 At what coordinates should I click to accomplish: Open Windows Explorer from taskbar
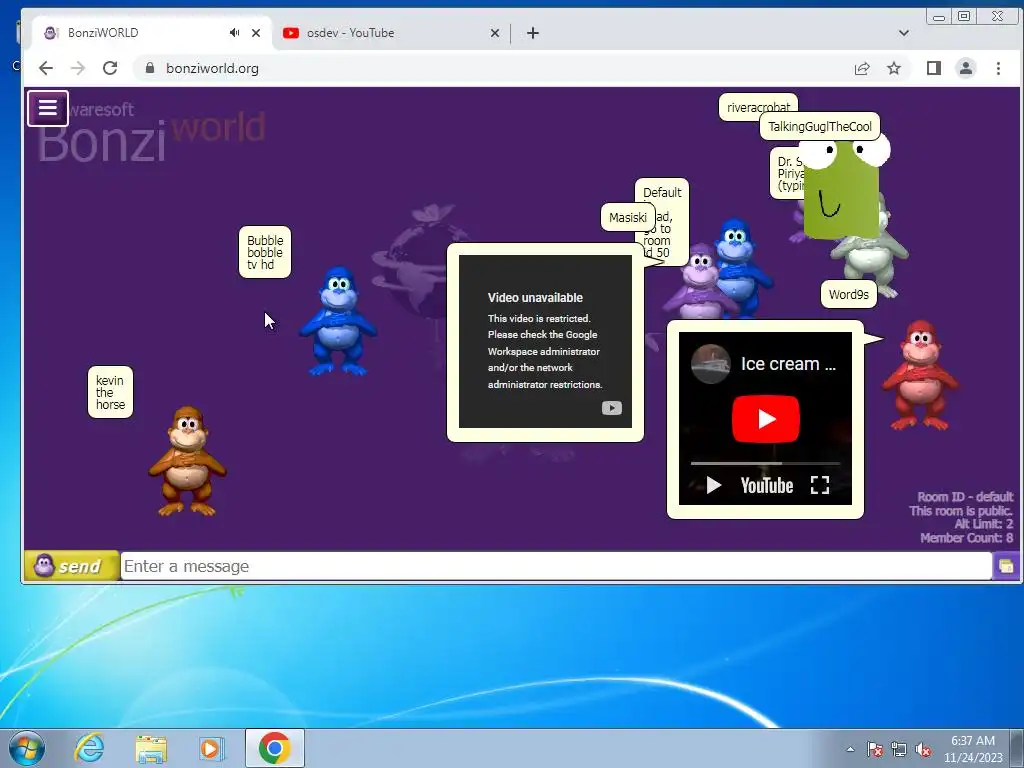pos(151,748)
